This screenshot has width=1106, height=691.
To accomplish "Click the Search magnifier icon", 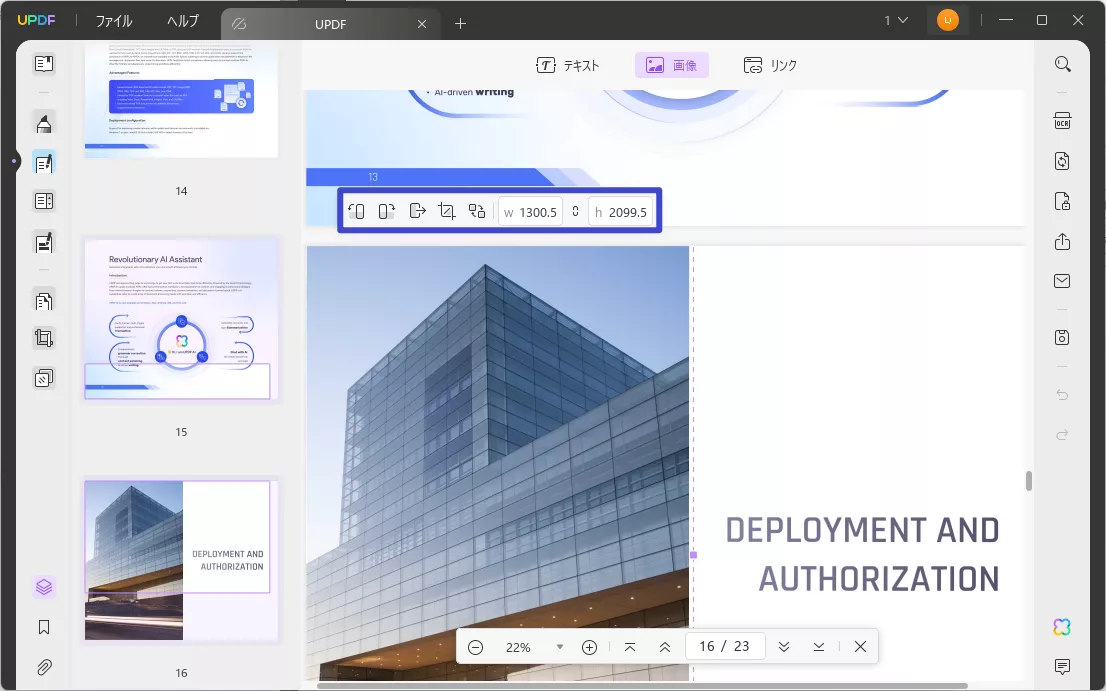I will 1062,64.
